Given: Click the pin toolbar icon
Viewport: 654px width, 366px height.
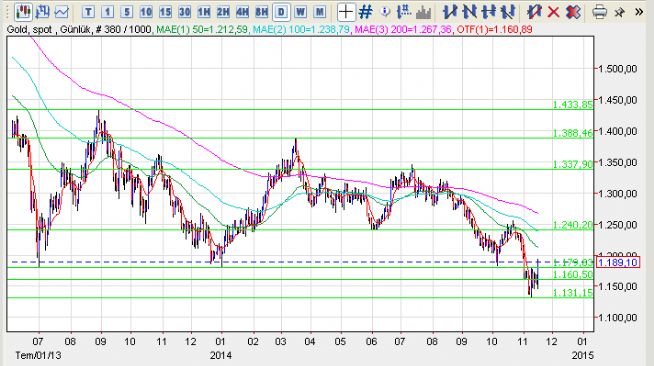Looking at the screenshot, I should click(619, 12).
